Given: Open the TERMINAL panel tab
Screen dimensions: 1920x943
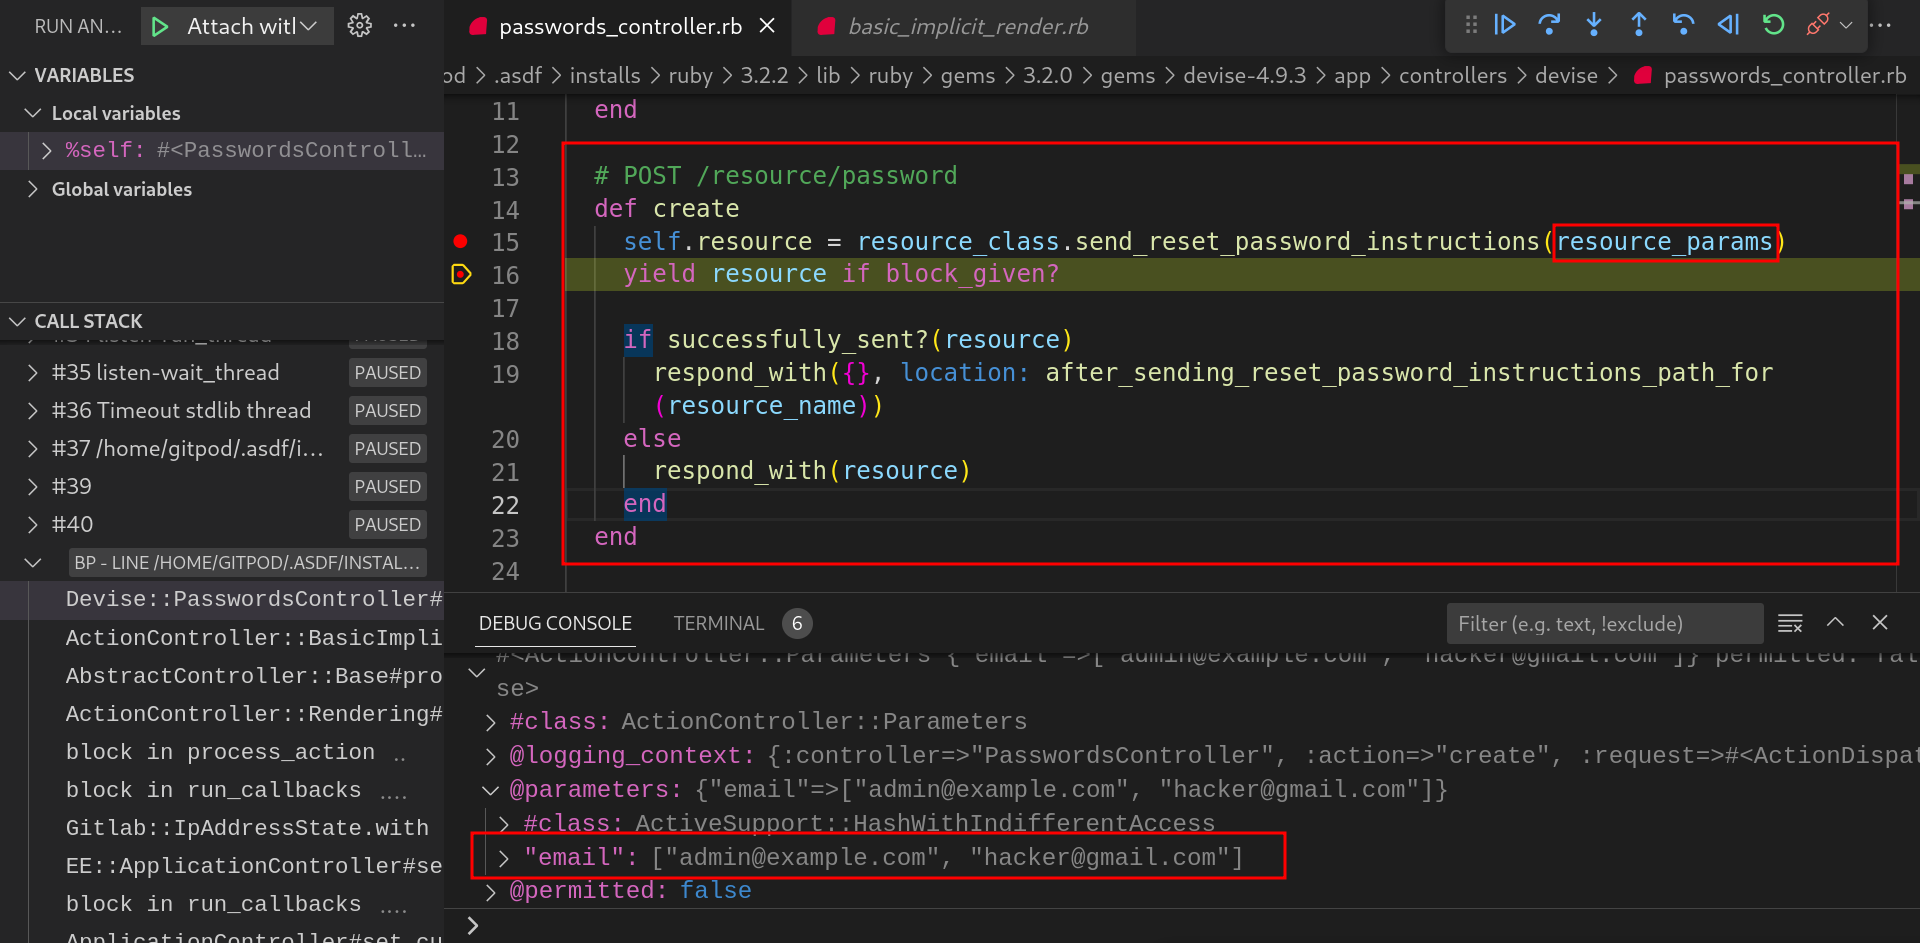Looking at the screenshot, I should coord(718,623).
